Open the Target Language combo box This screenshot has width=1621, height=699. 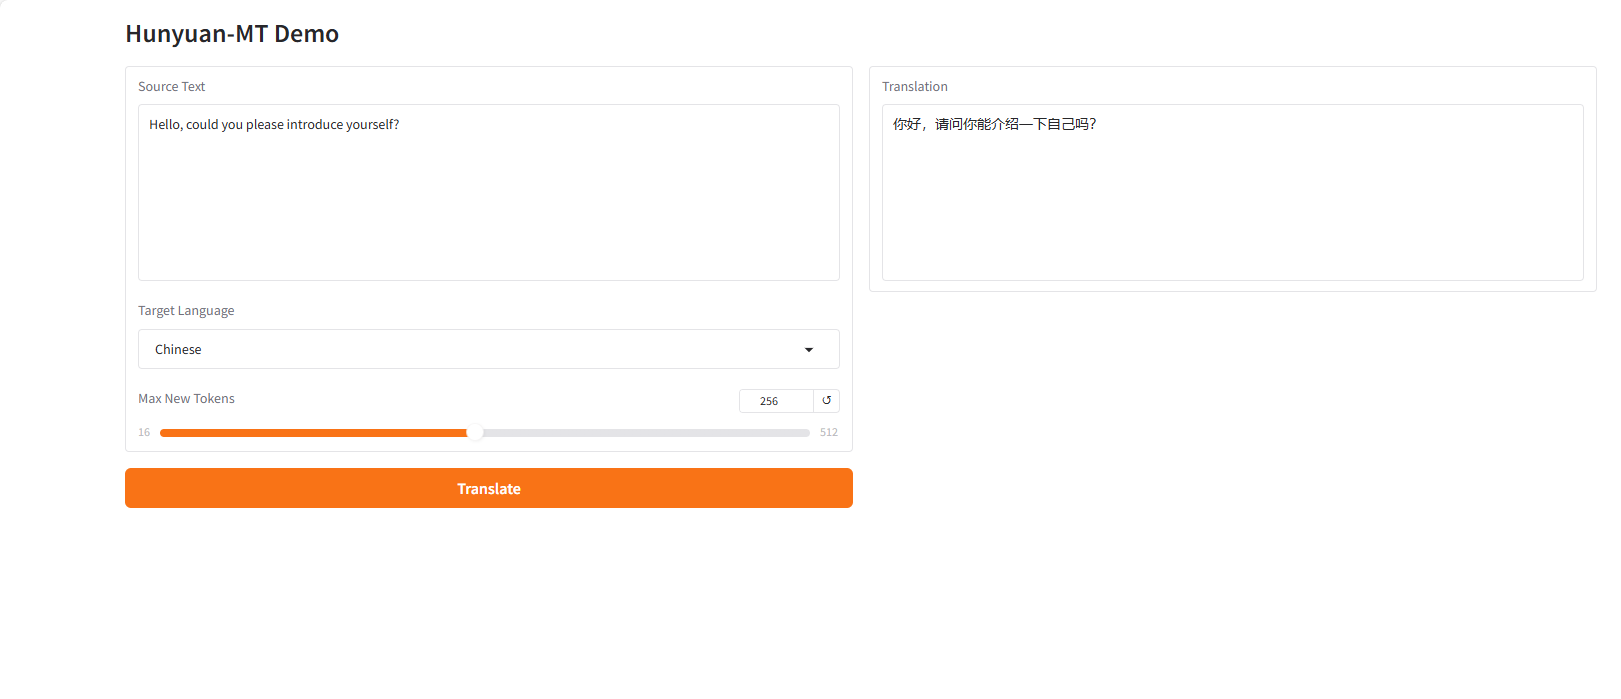488,349
